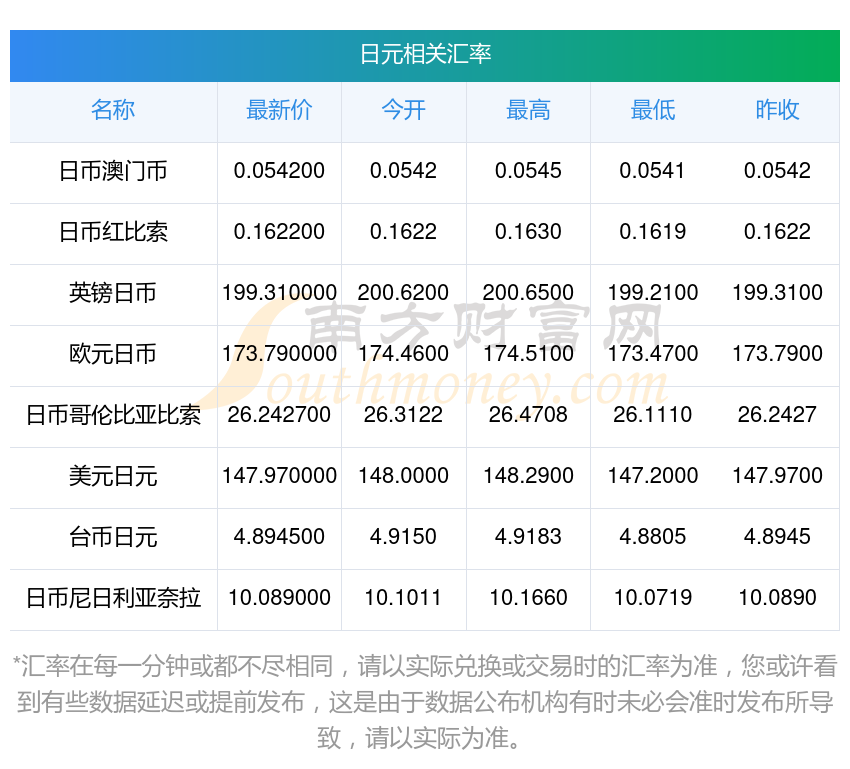
Task: Click 美元日元 previous close 147.9700
Action: point(777,476)
